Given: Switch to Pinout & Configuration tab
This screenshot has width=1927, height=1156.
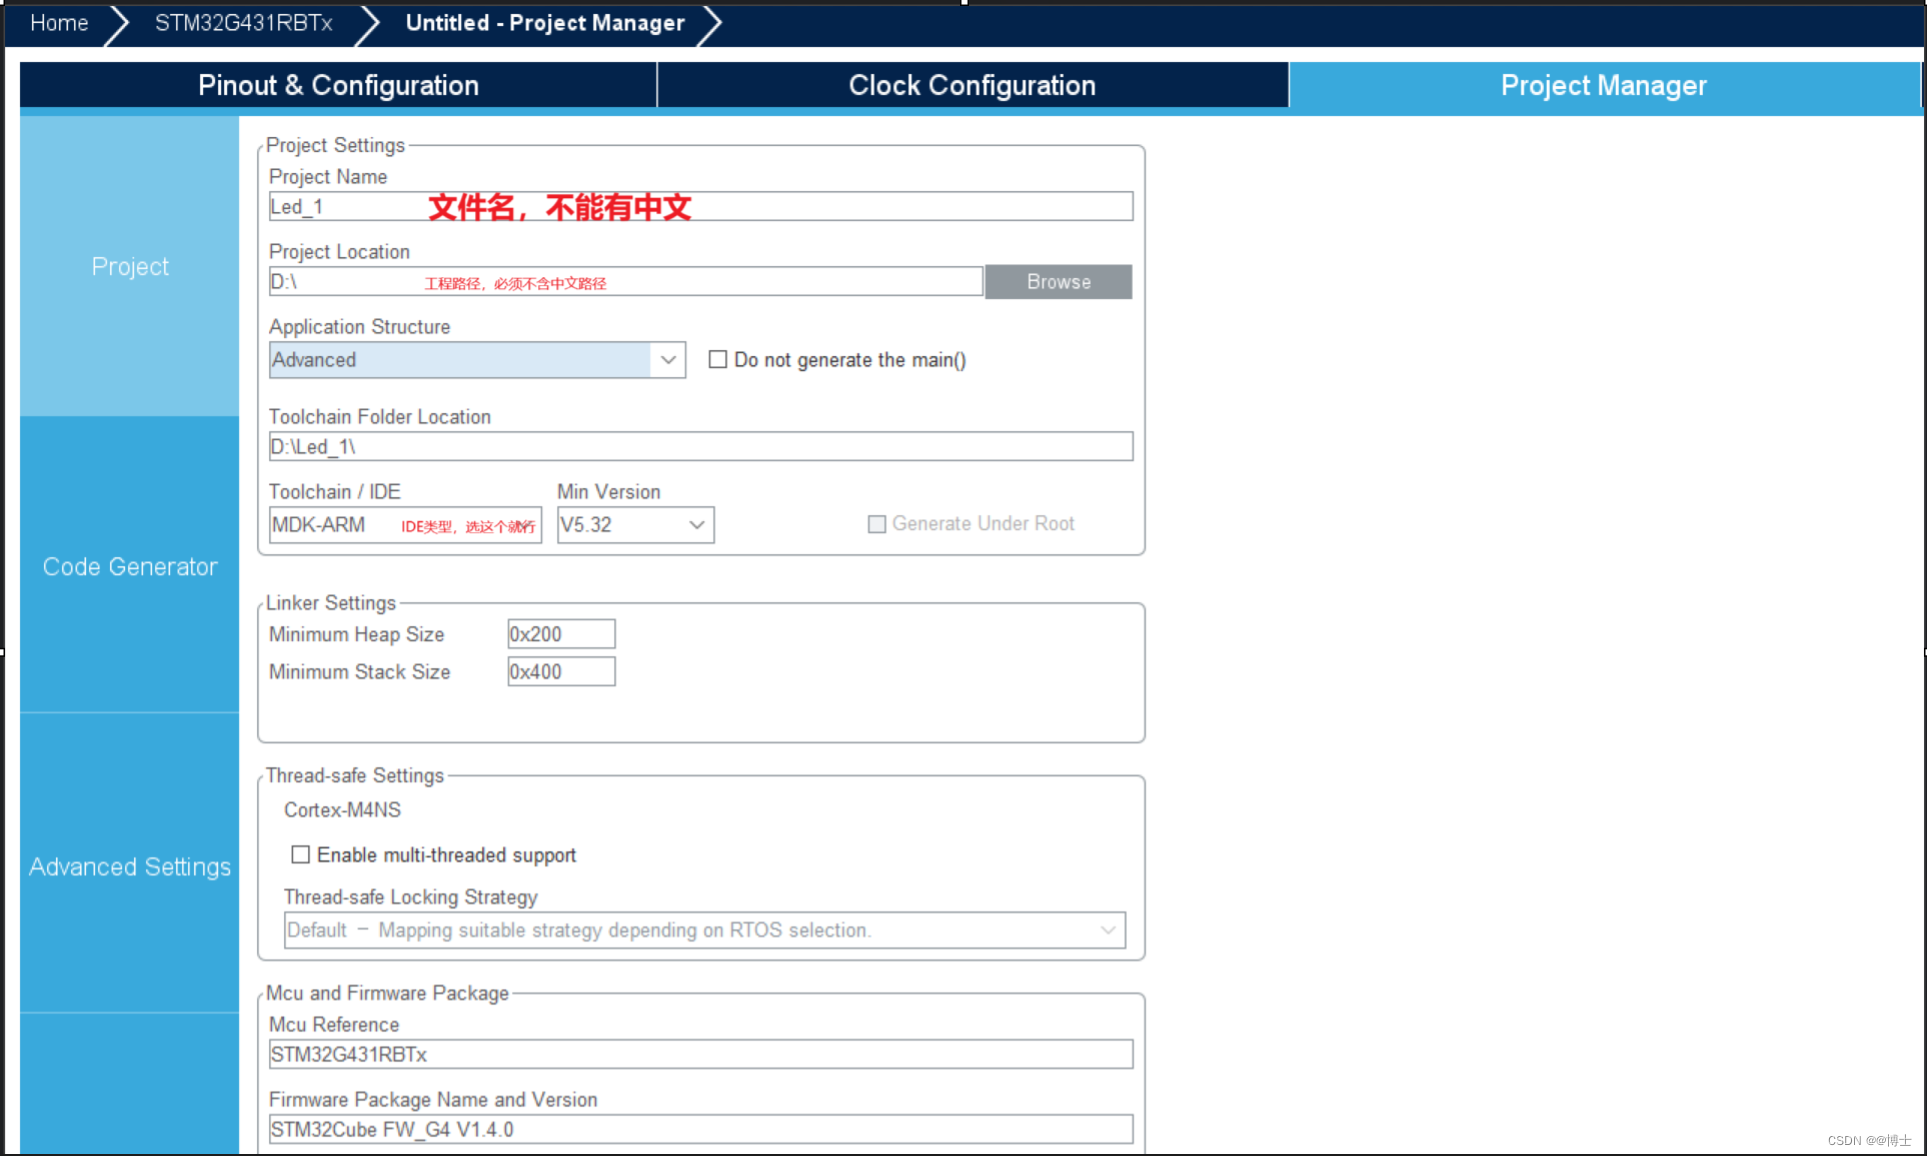Looking at the screenshot, I should (338, 85).
